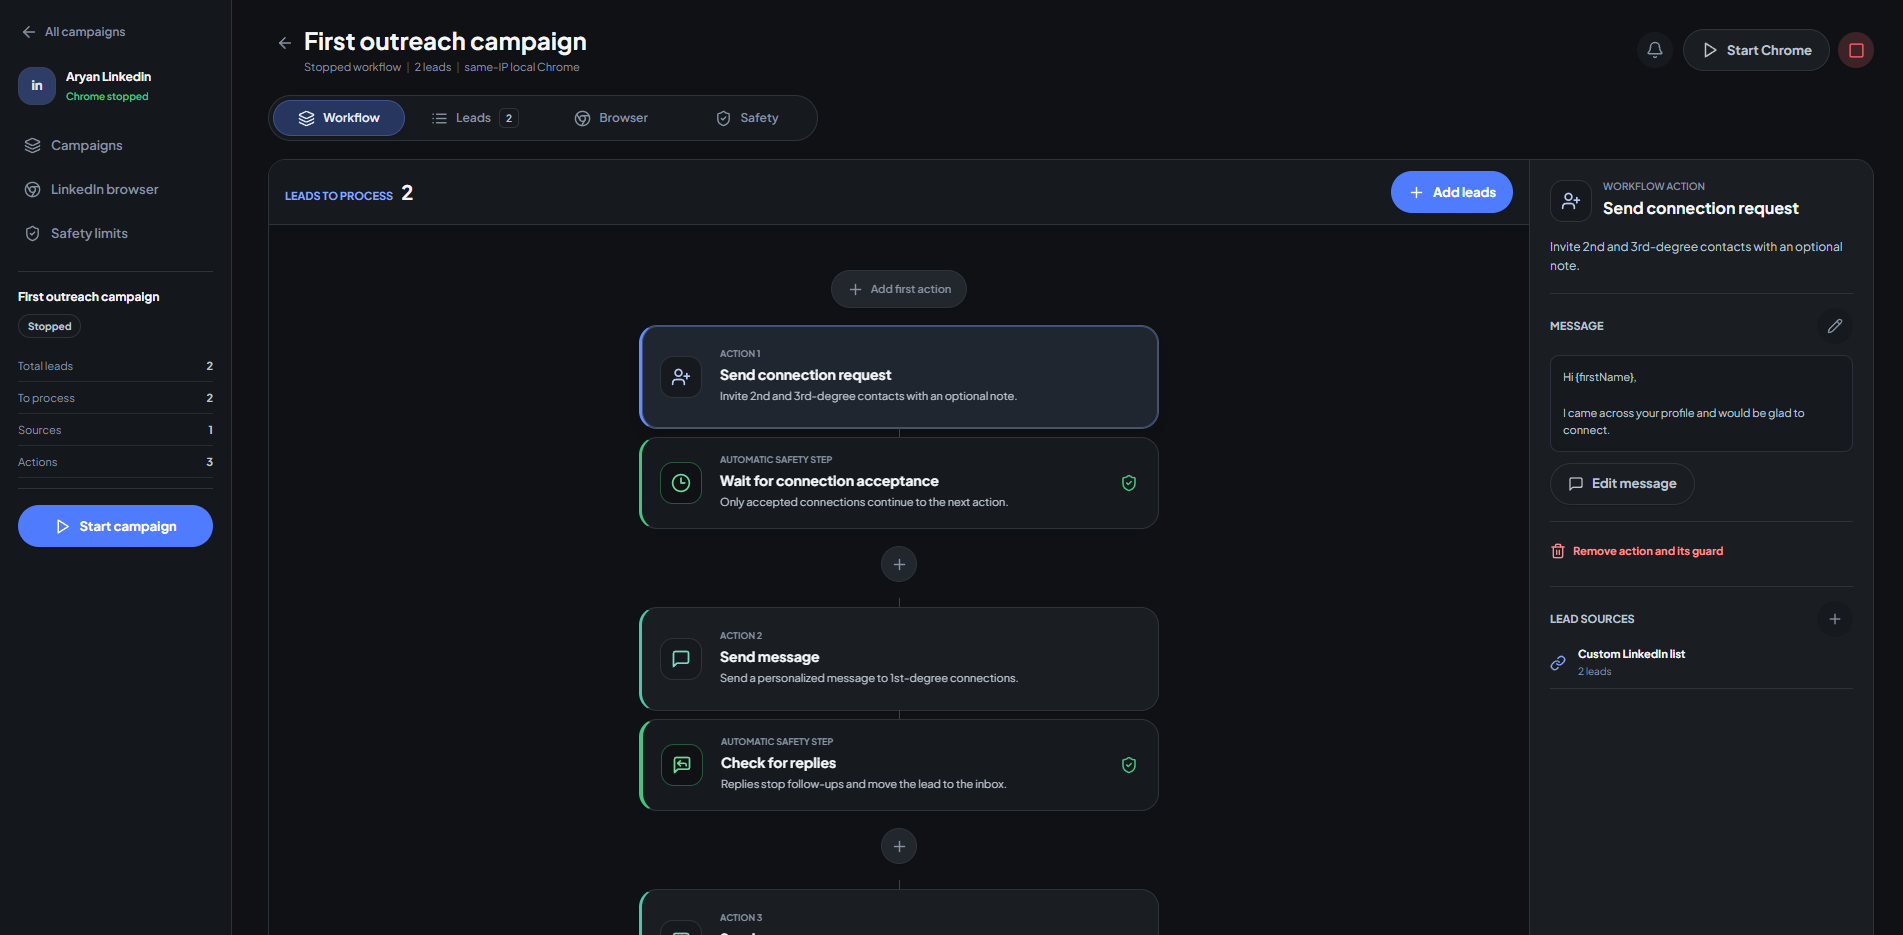Select the Wait for connection acceptance step
This screenshot has width=1903, height=935.
tap(899, 483)
